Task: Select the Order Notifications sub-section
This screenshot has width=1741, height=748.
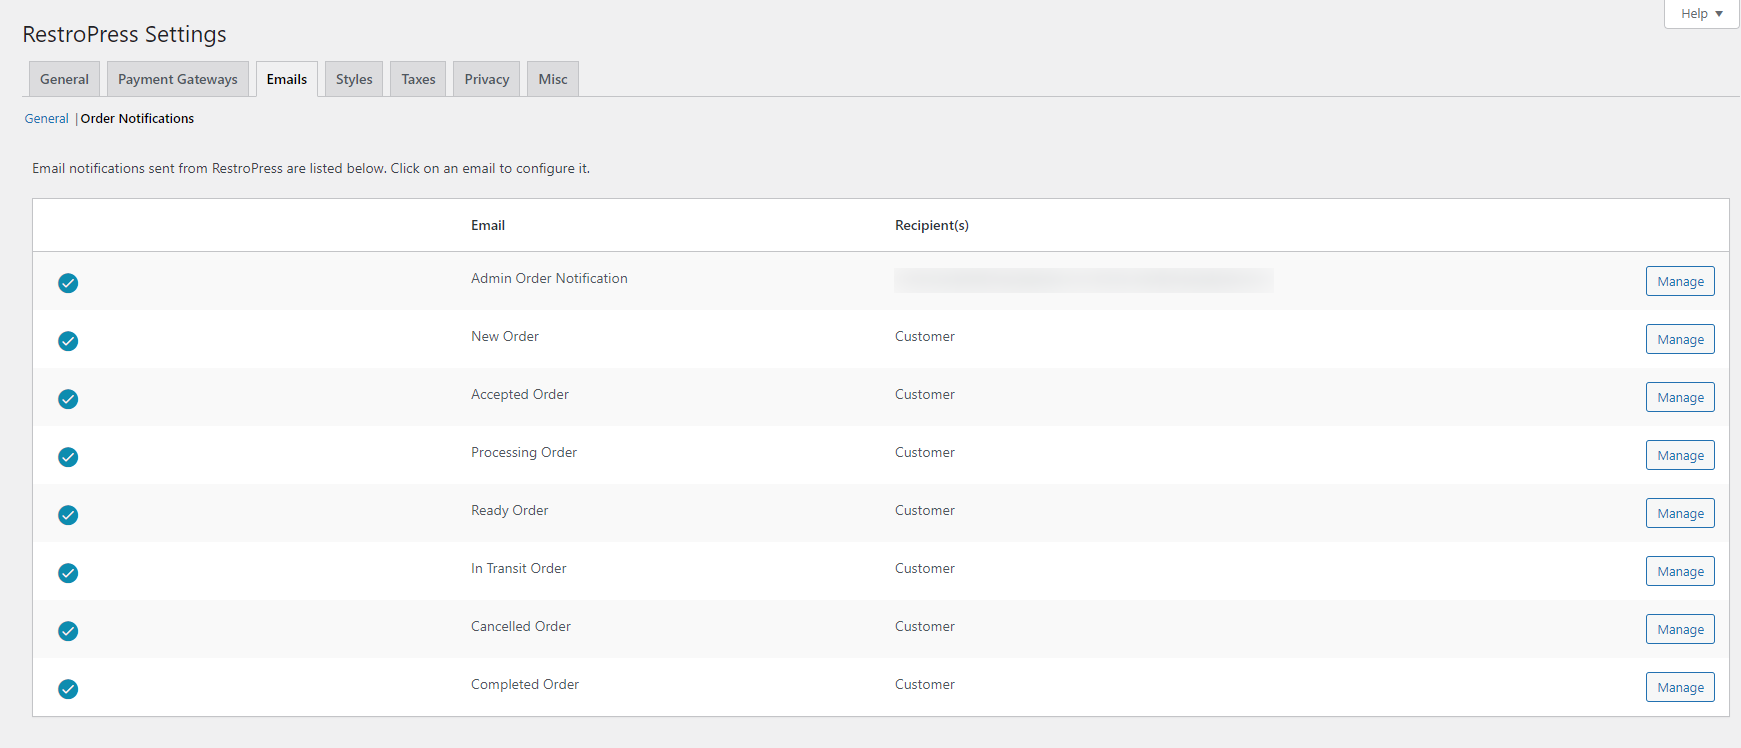Action: 137,118
